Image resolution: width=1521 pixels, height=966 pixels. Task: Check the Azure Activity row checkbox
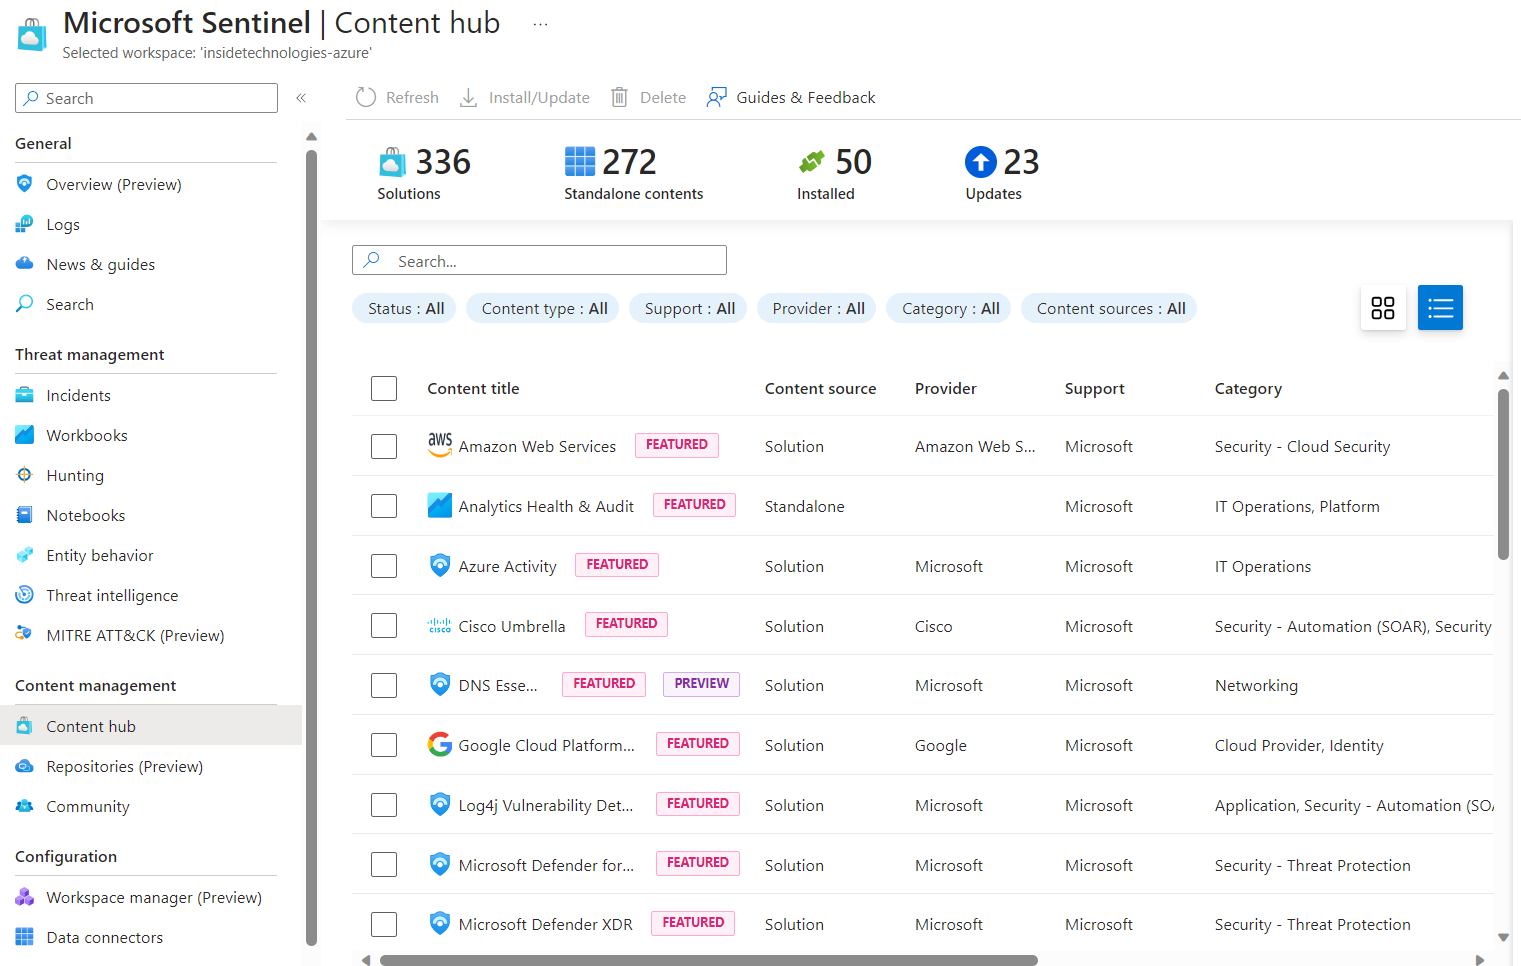pyautogui.click(x=384, y=566)
